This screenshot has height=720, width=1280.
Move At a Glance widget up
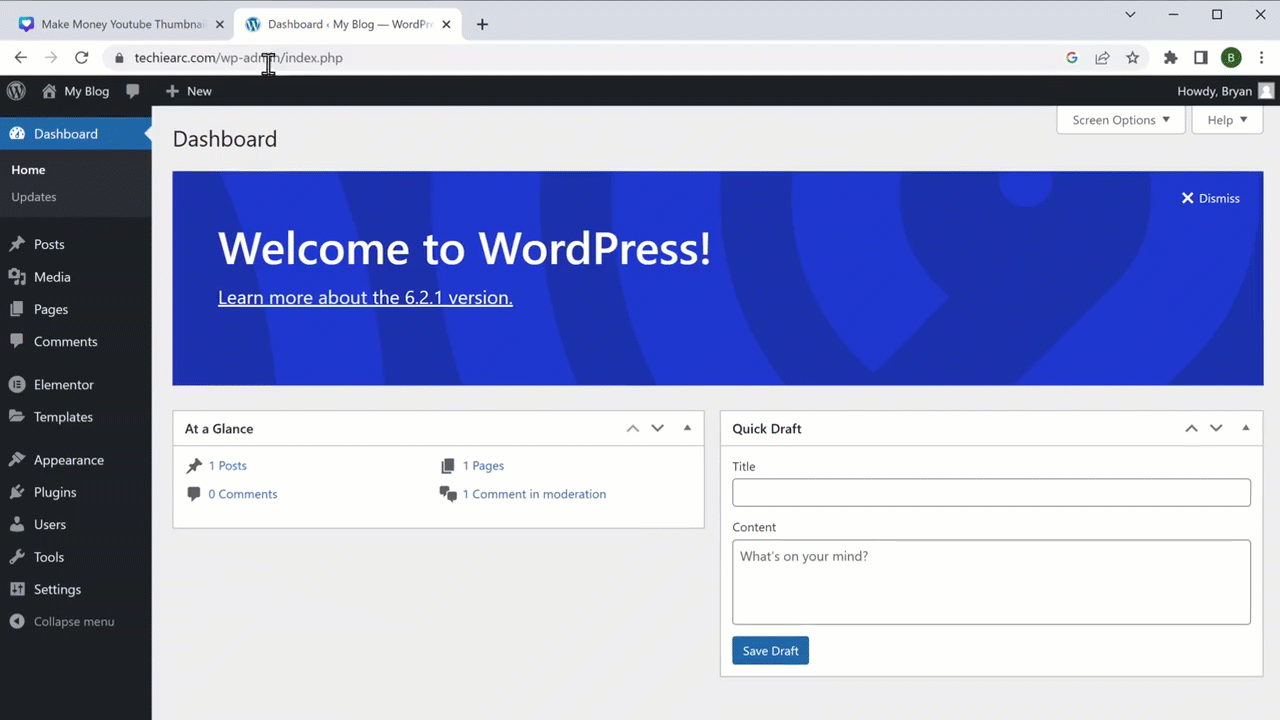633,428
